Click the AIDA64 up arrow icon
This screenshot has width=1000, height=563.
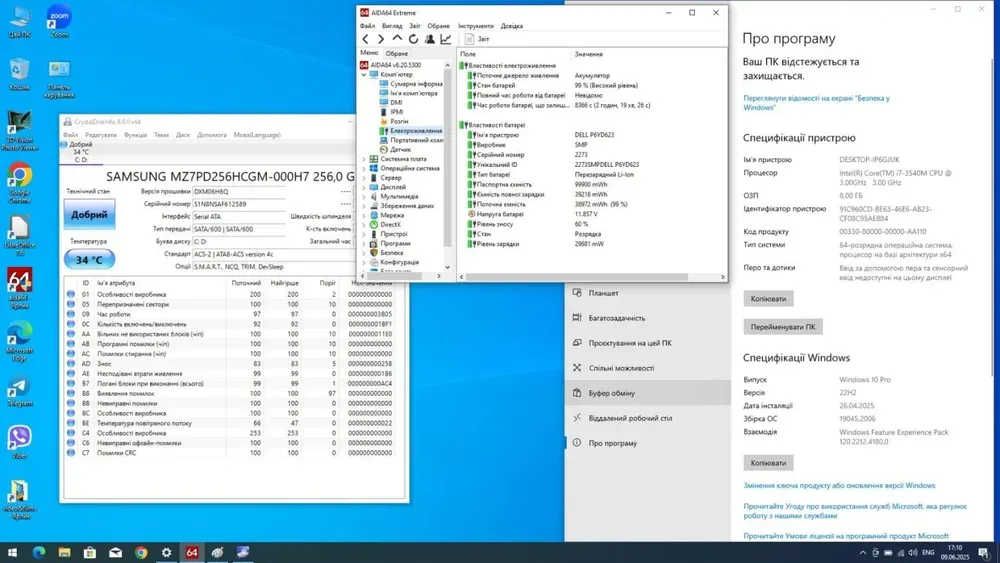click(x=397, y=39)
